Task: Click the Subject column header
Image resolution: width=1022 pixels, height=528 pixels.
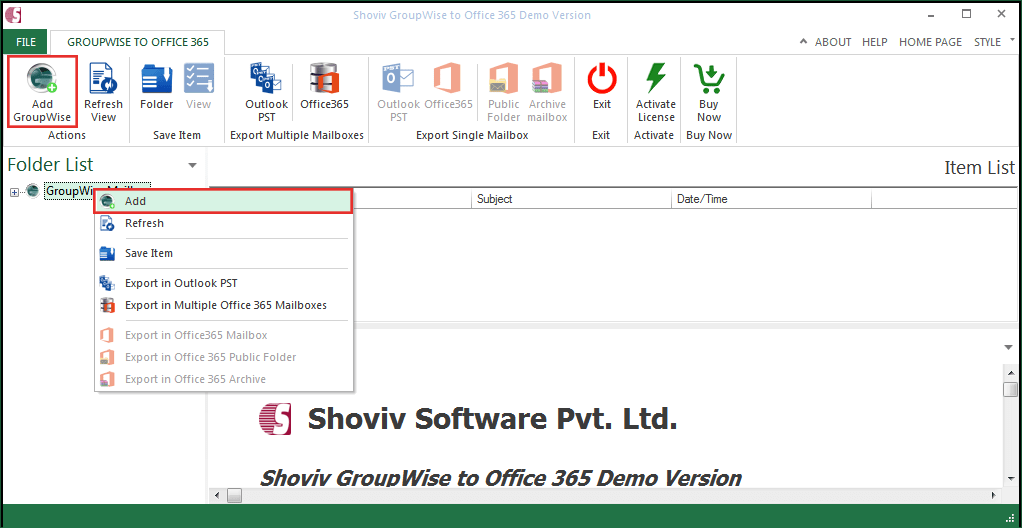Action: (571, 199)
